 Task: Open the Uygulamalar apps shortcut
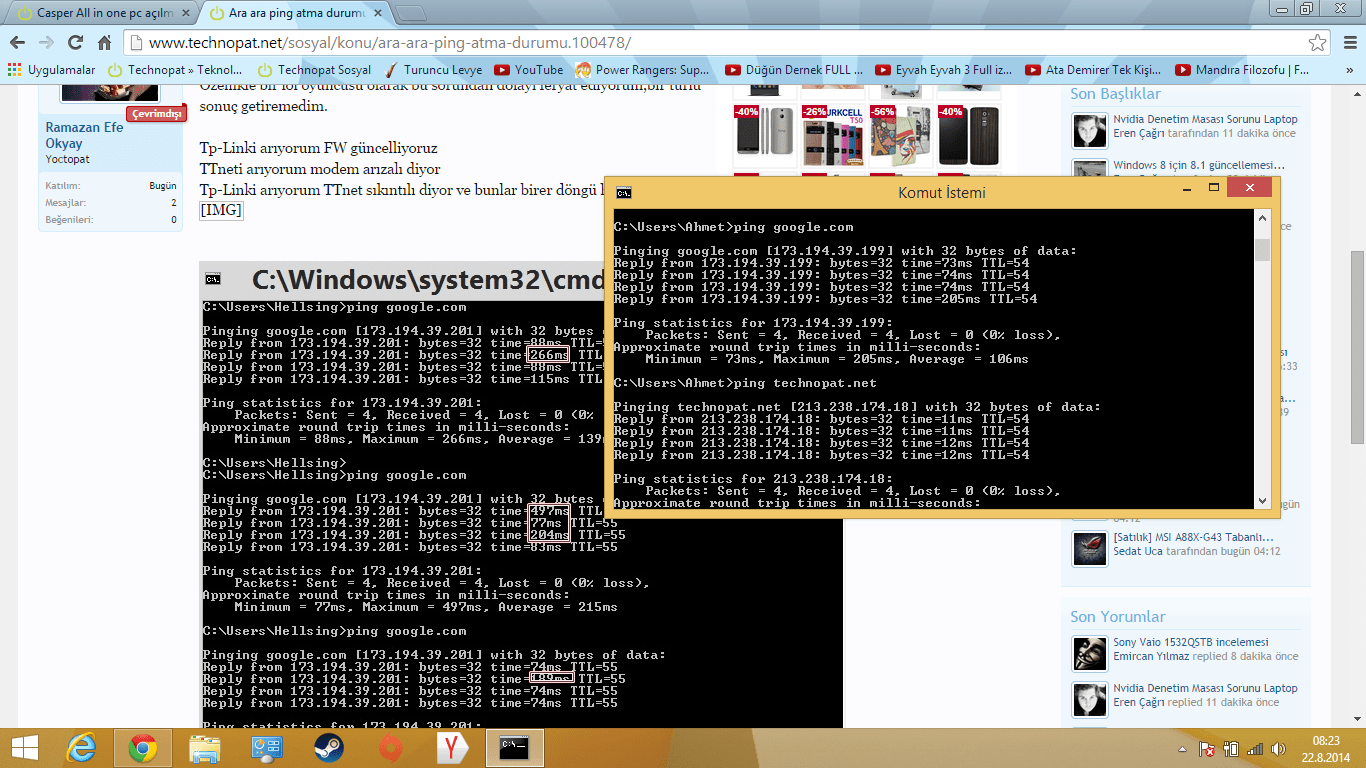[x=52, y=70]
